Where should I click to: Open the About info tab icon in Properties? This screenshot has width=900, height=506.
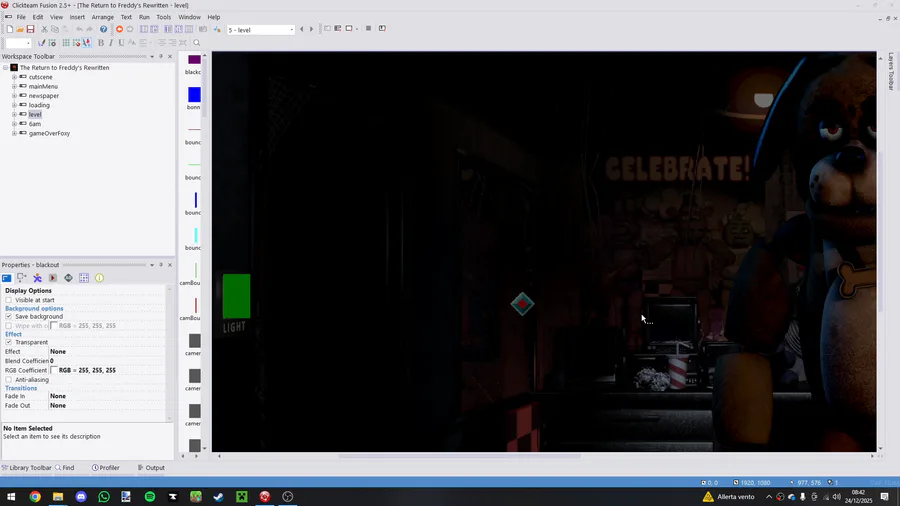99,278
